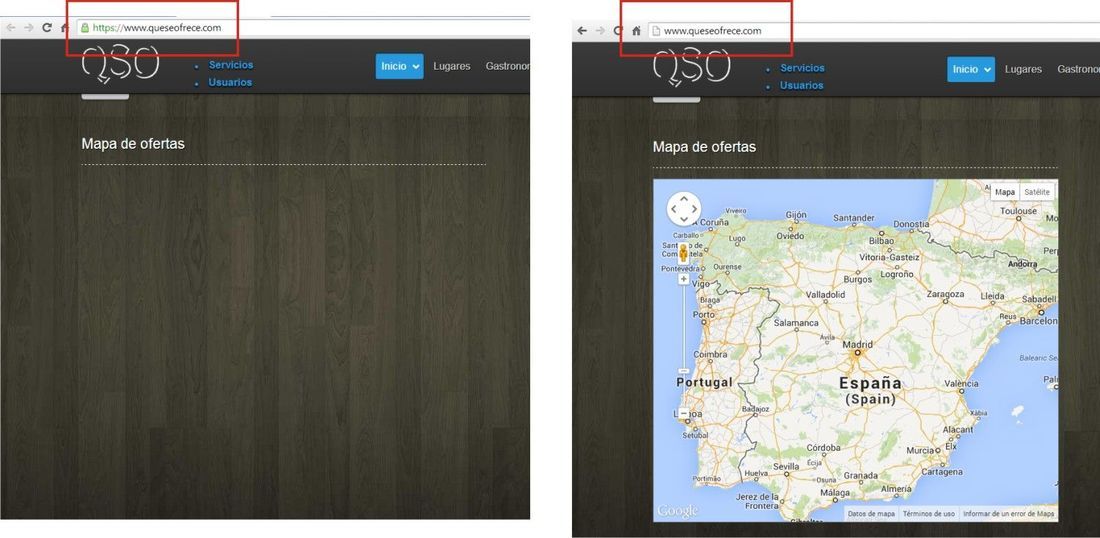Click Informar de un error de Maps

tap(1009, 514)
